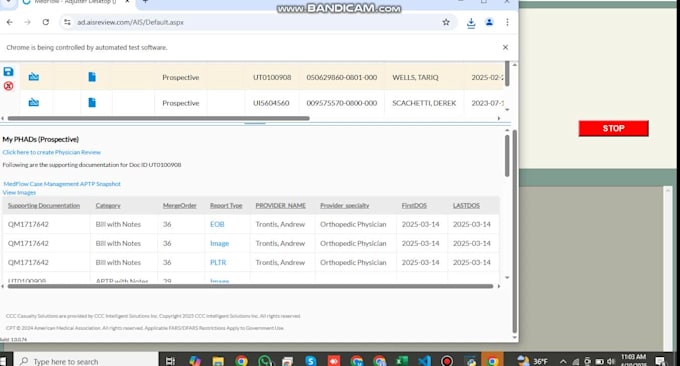Open Copilot from the taskbar
This screenshot has height=366, width=680.
[195, 361]
